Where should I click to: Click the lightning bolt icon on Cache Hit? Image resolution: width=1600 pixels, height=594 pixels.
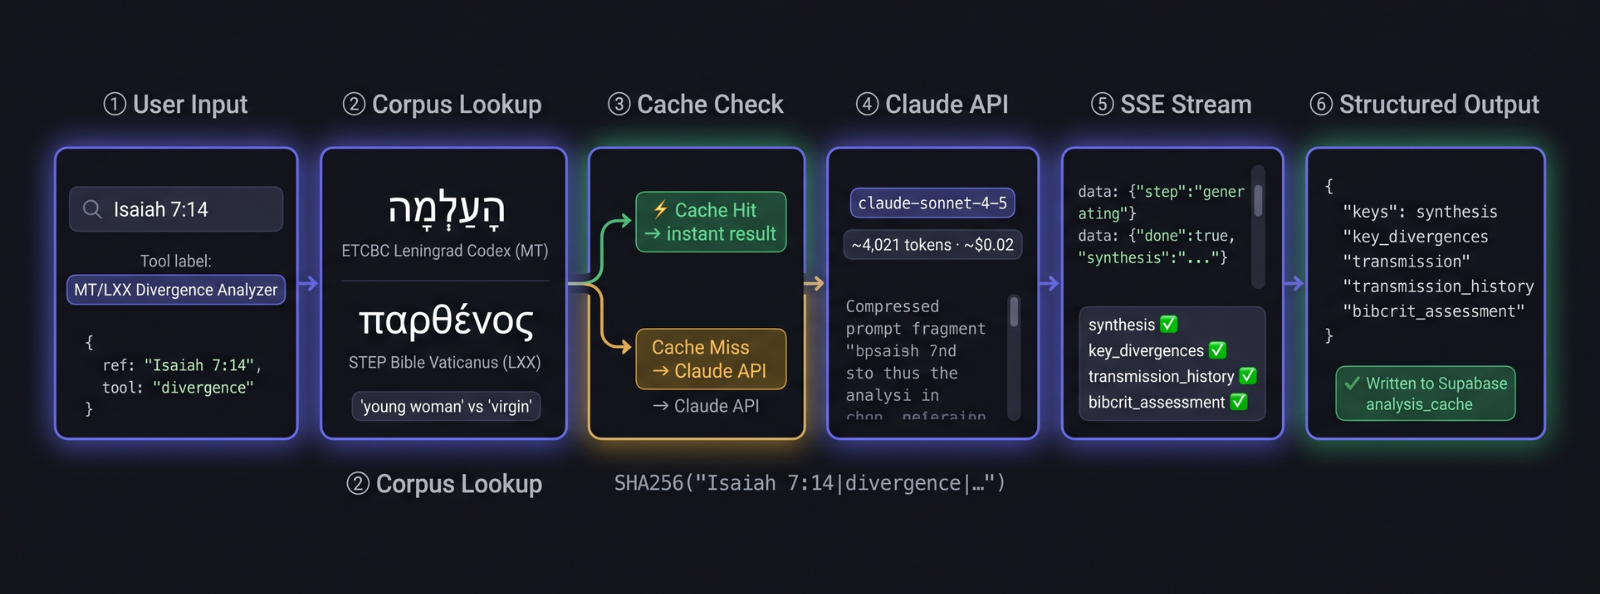[x=660, y=210]
